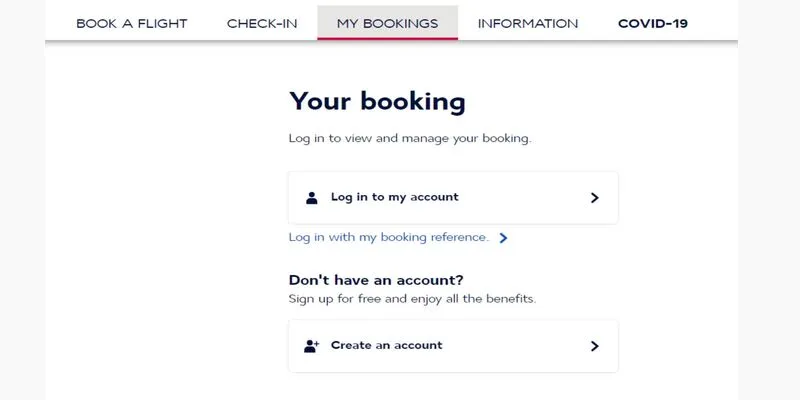This screenshot has height=400, width=800.
Task: Follow 'Log in with my booking reference' link
Action: tap(389, 237)
